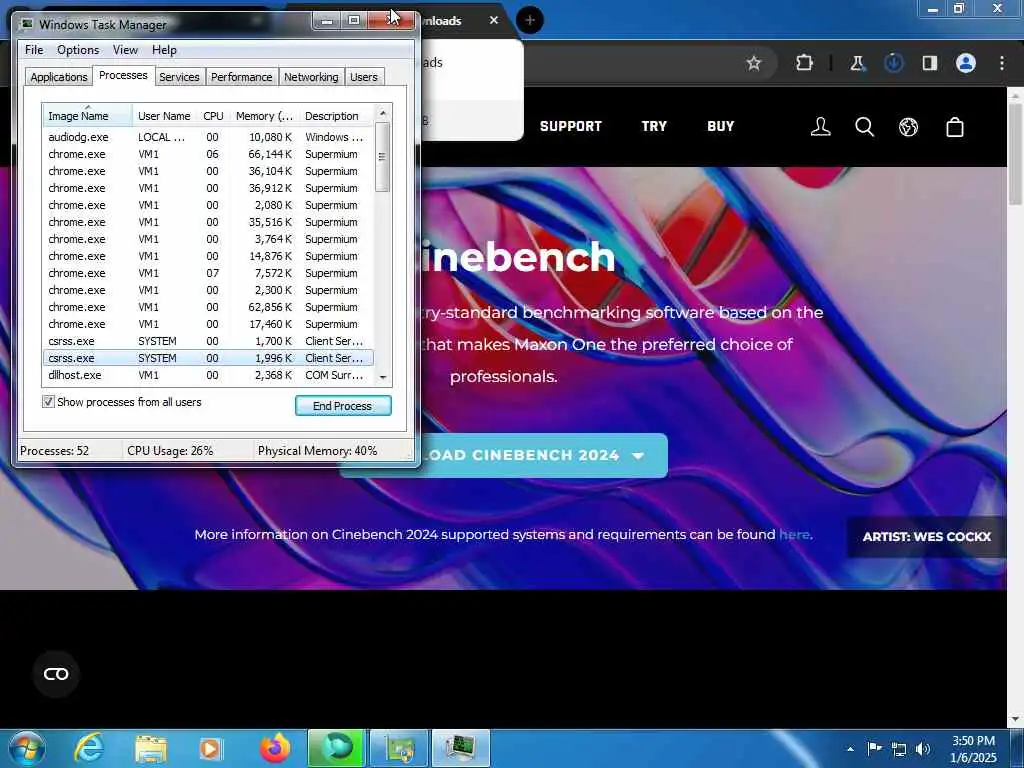Screen dimensions: 1024x768
Task: Bookmark this page with the star icon
Action: pyautogui.click(x=754, y=63)
